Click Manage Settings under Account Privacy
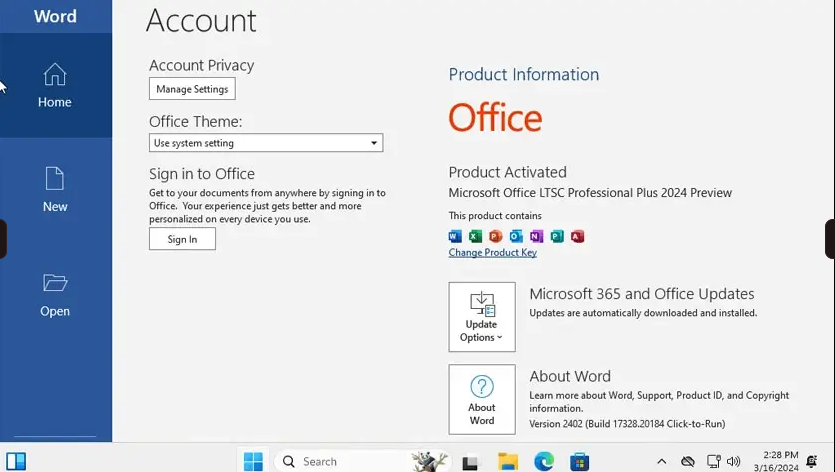 tap(192, 89)
